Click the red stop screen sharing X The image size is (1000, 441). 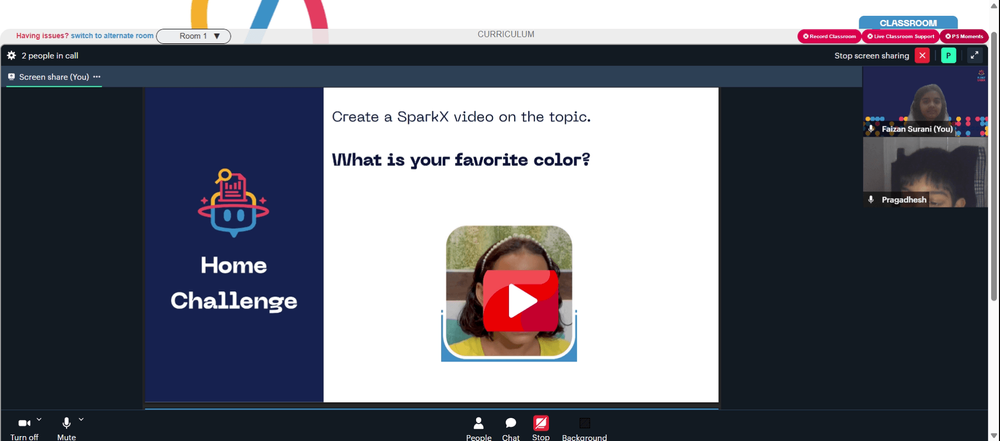(922, 56)
